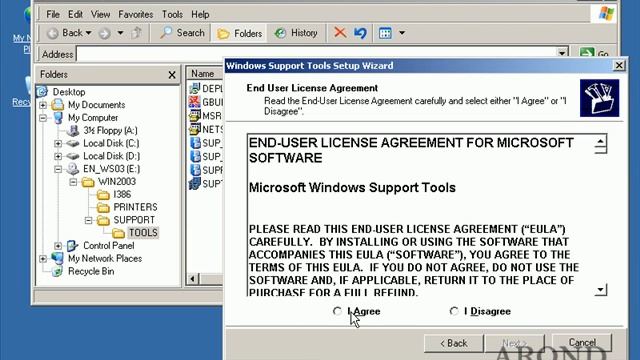Select Desktop in the folder tree

pyautogui.click(x=69, y=92)
